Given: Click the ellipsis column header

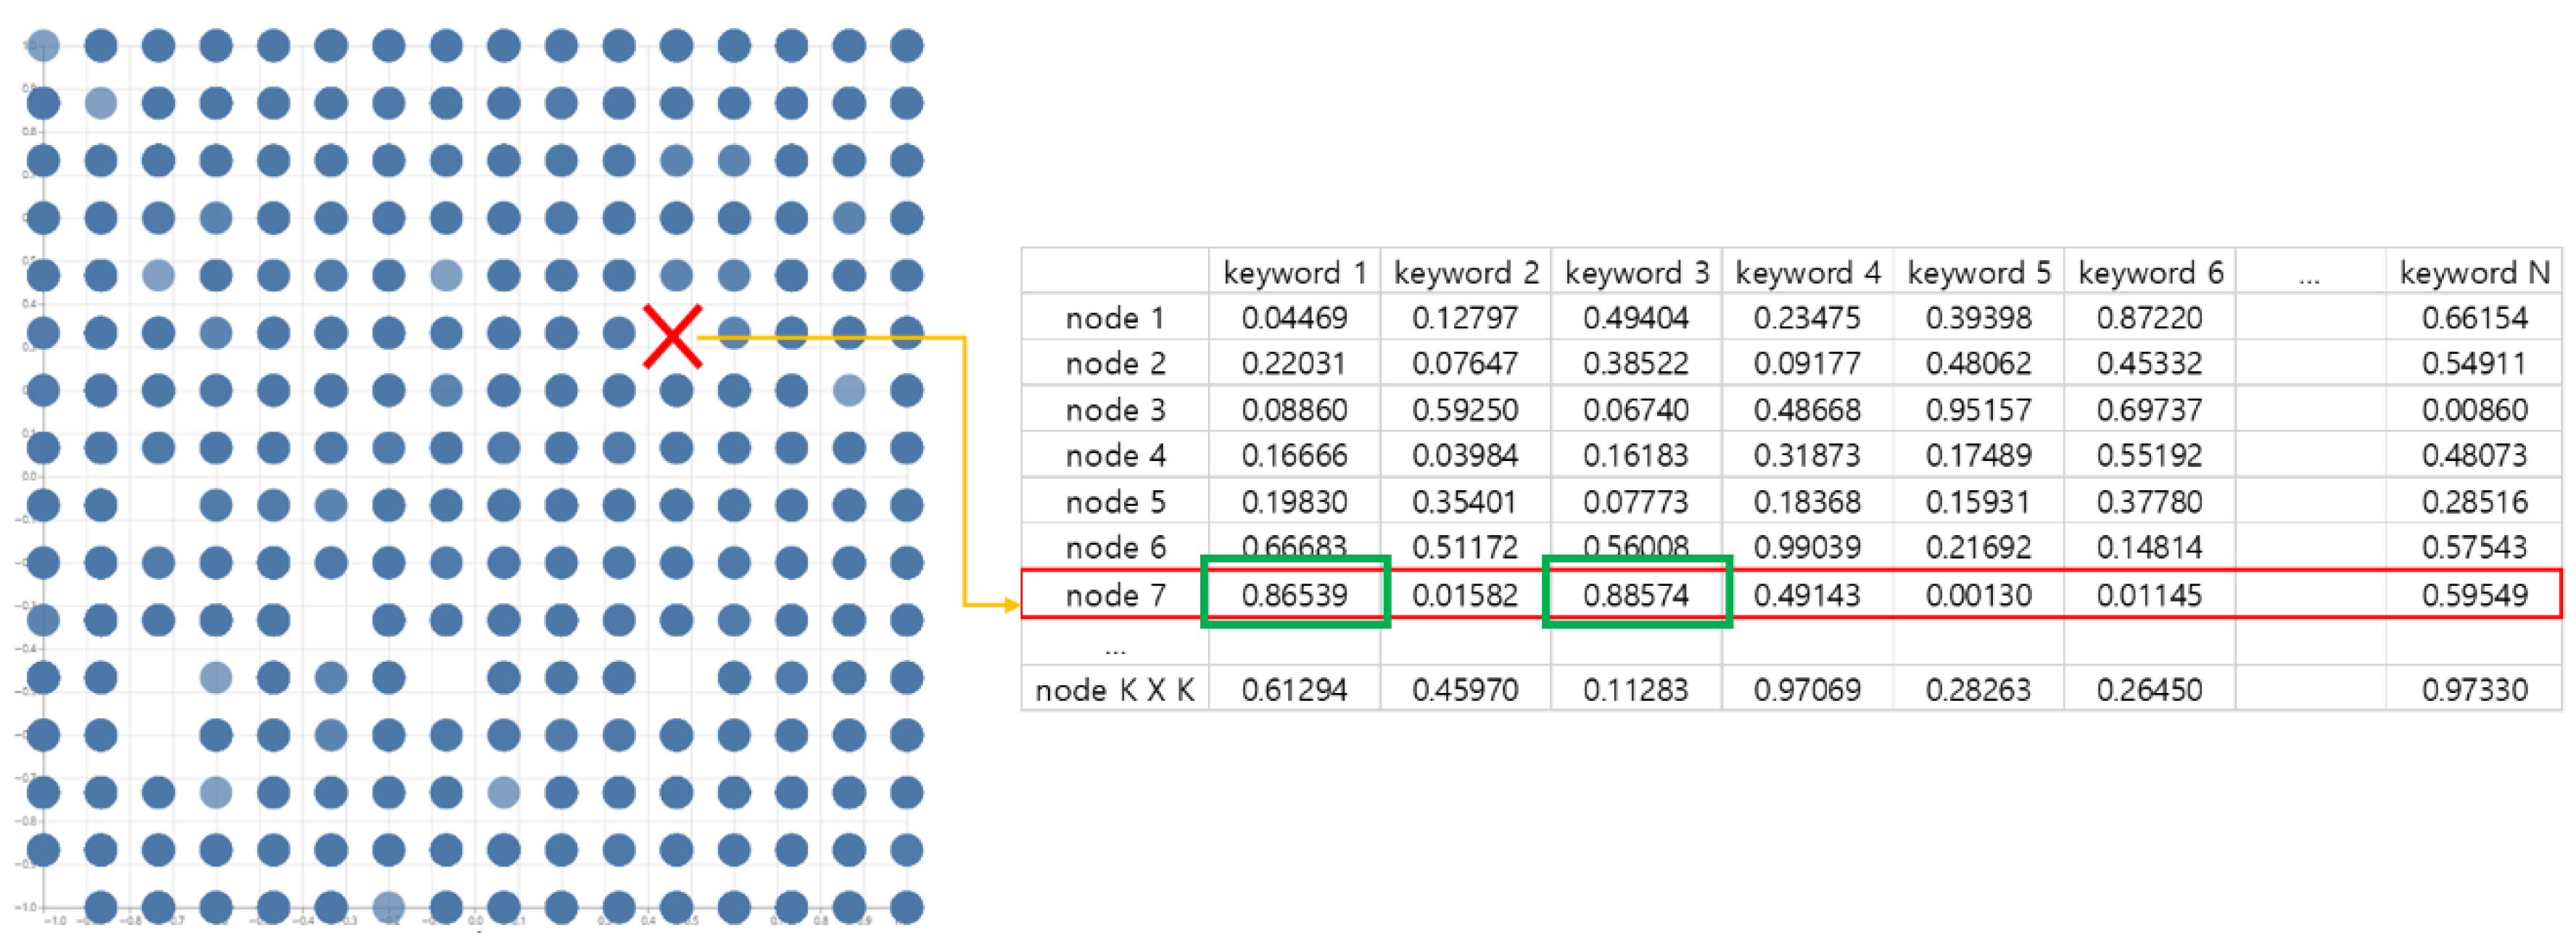Looking at the screenshot, I should click(2309, 273).
